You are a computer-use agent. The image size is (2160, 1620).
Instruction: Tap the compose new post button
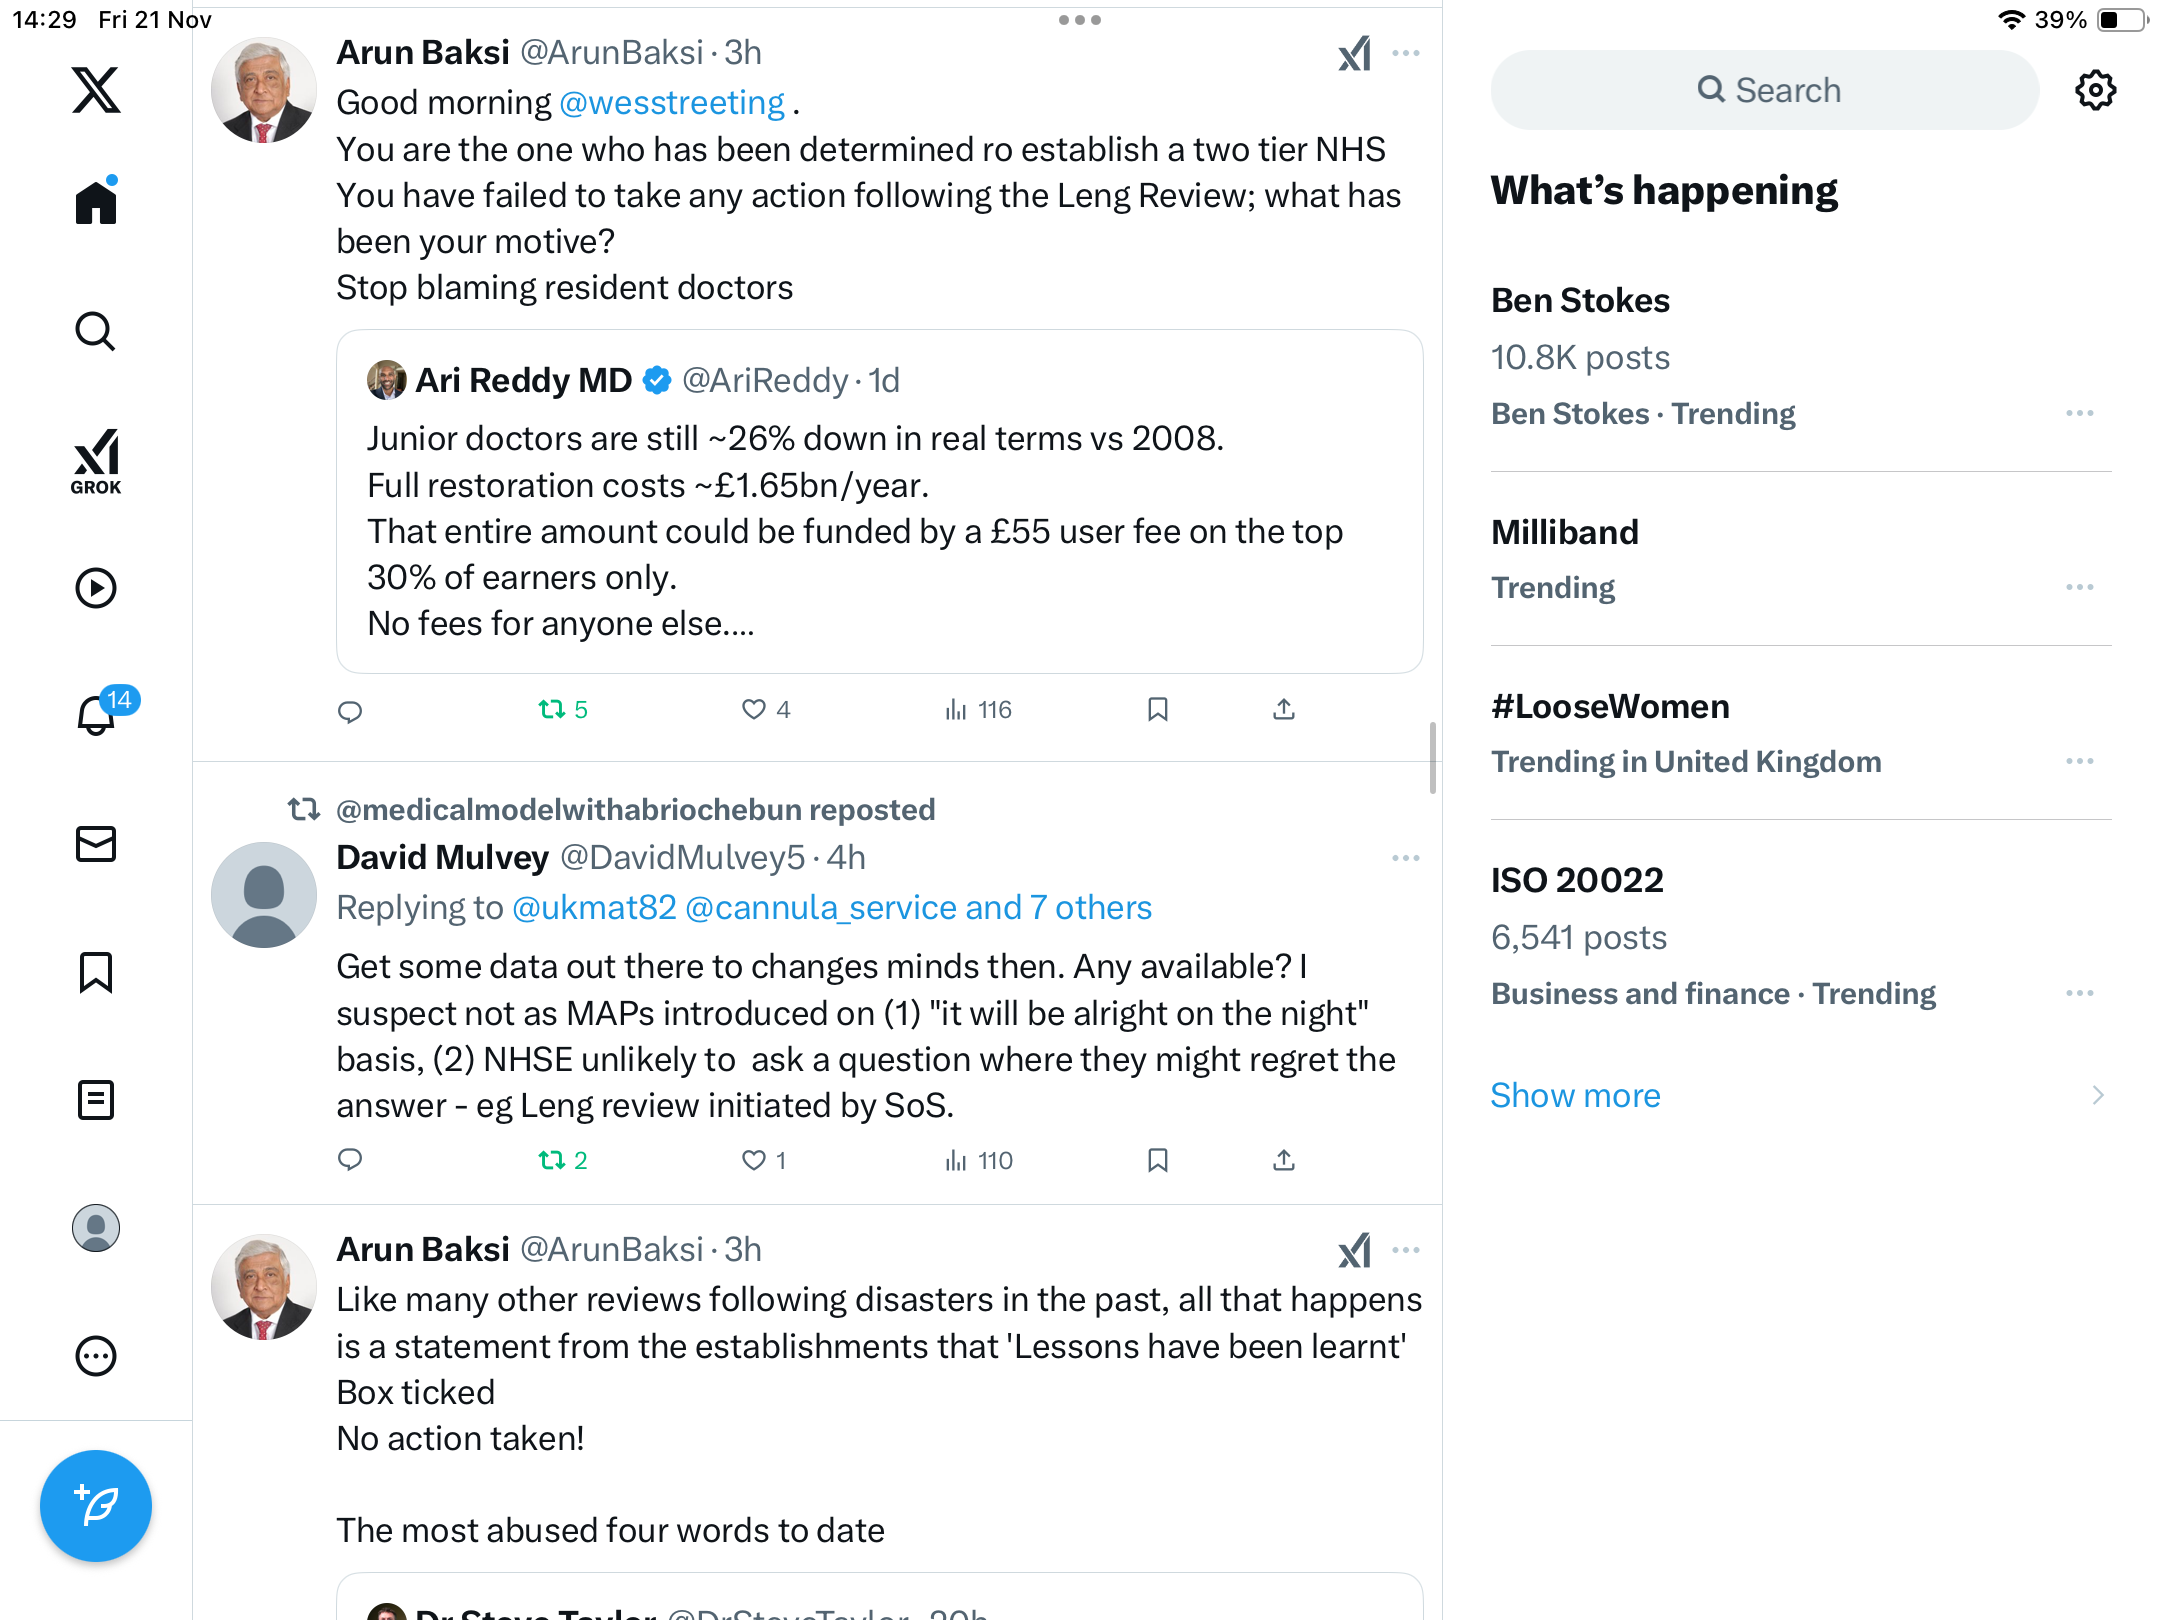pyautogui.click(x=96, y=1505)
